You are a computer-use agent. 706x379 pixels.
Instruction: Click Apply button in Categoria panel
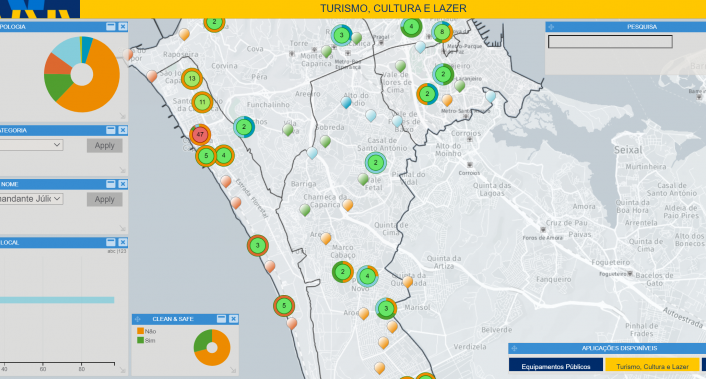tap(104, 145)
